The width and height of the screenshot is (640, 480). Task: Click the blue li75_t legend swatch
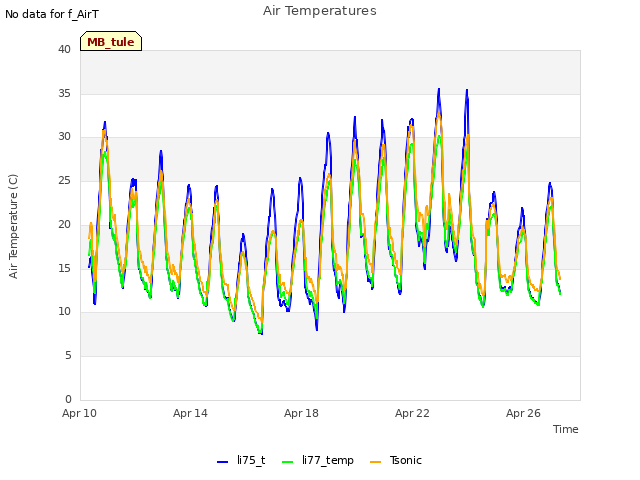(x=222, y=462)
